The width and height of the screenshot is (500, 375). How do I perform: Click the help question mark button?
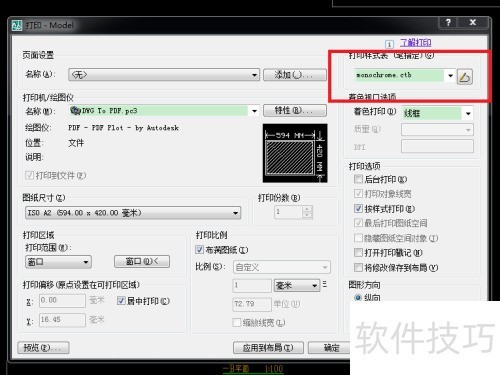click(x=448, y=22)
